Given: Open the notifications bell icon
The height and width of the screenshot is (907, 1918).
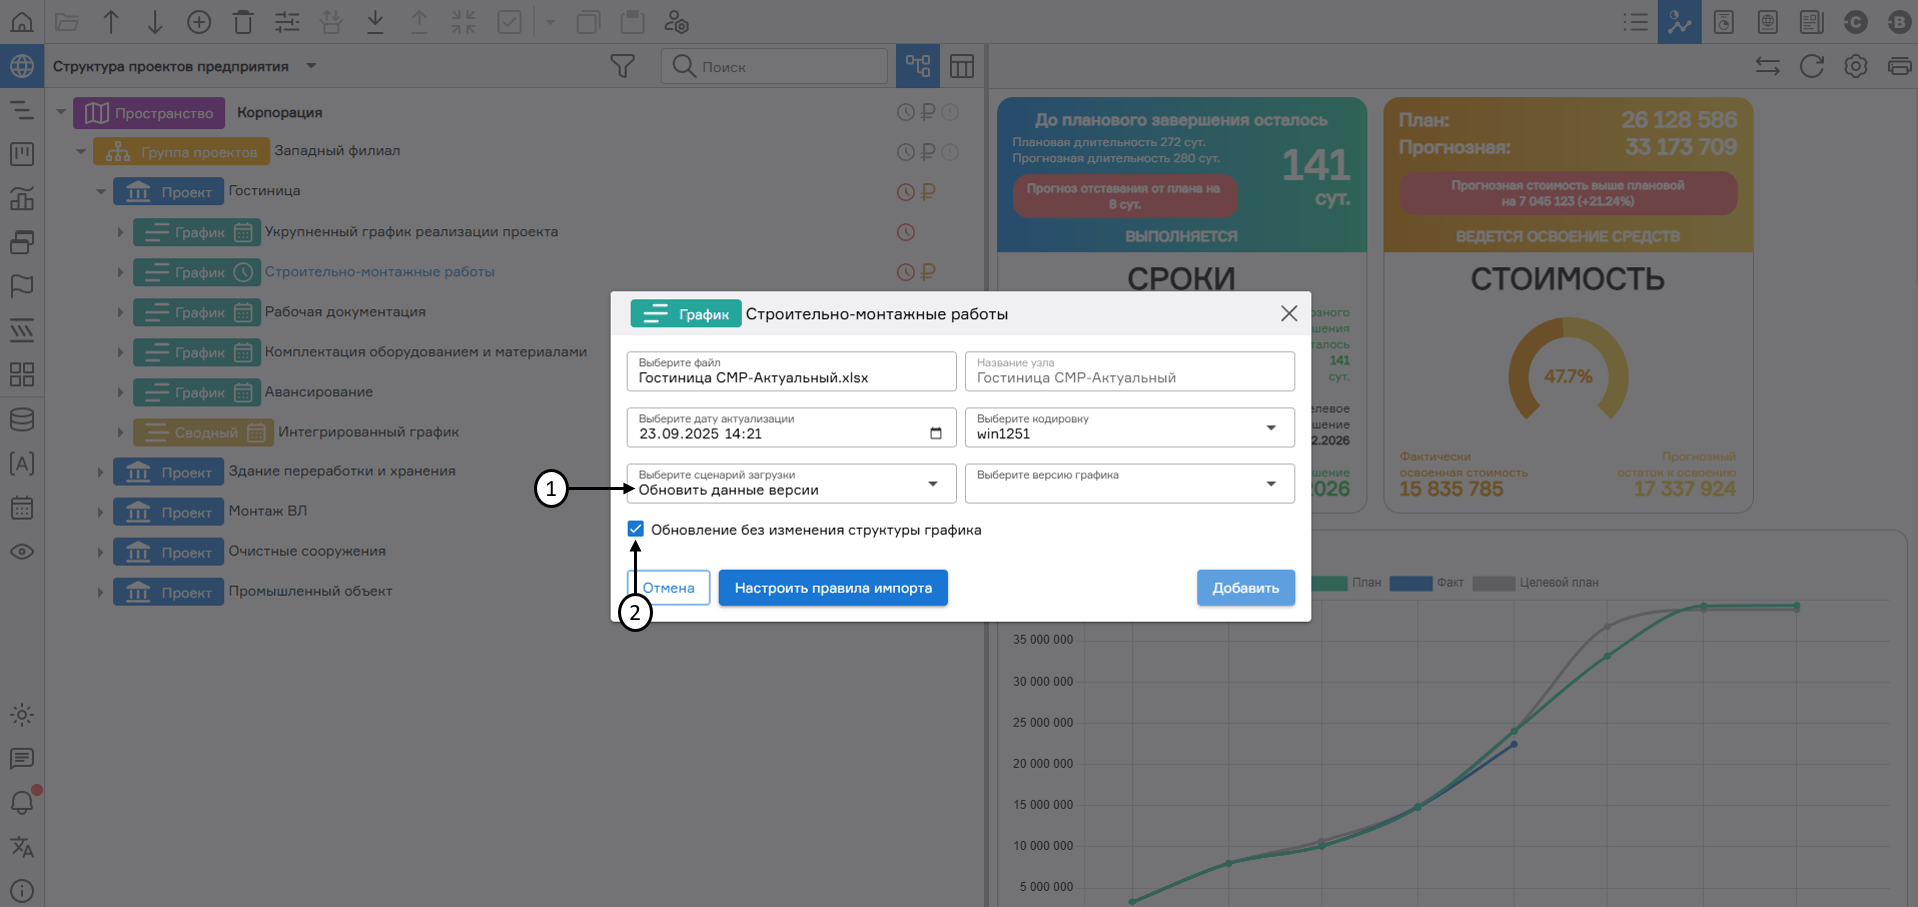Looking at the screenshot, I should [22, 802].
